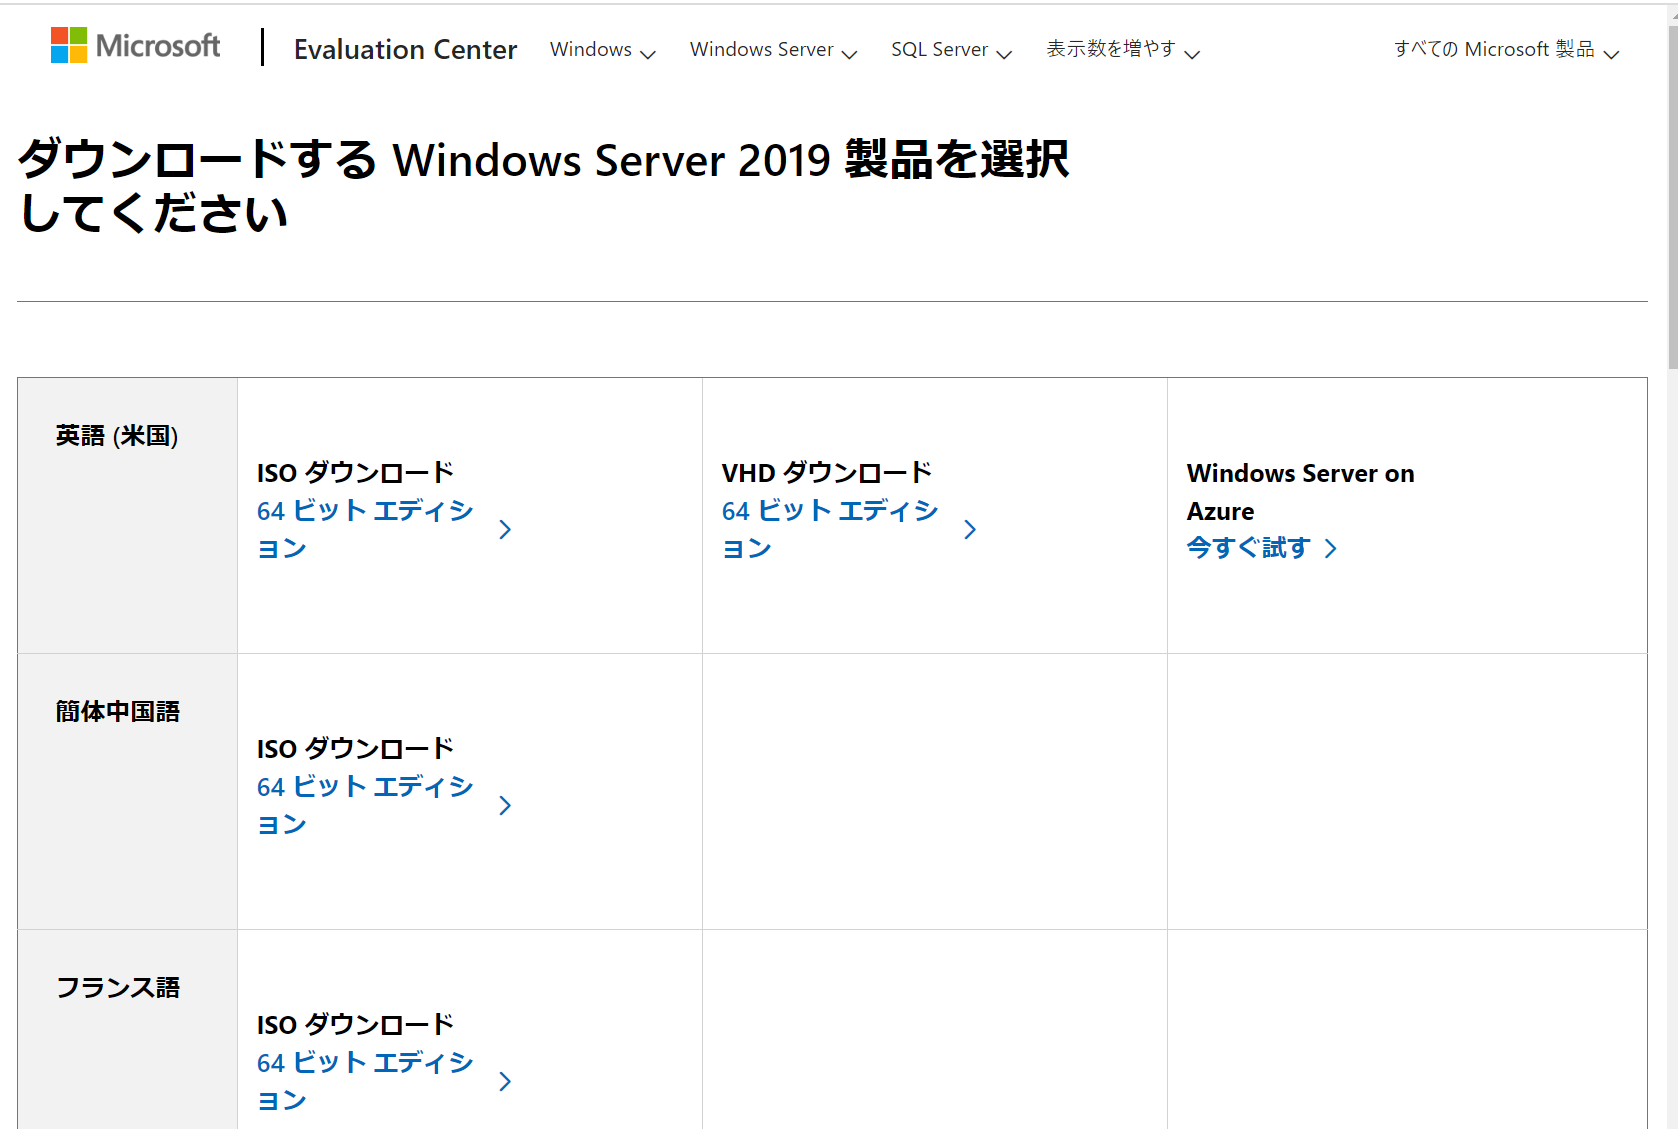Click VHD ダウンロード heading
Image resolution: width=1678 pixels, height=1129 pixels.
827,473
